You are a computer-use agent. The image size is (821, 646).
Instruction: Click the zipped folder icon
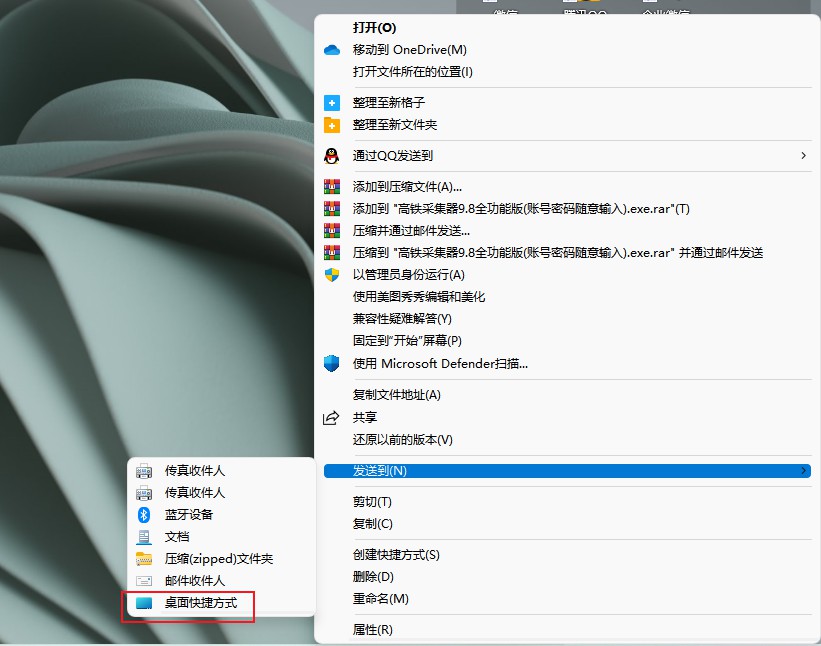[x=144, y=559]
